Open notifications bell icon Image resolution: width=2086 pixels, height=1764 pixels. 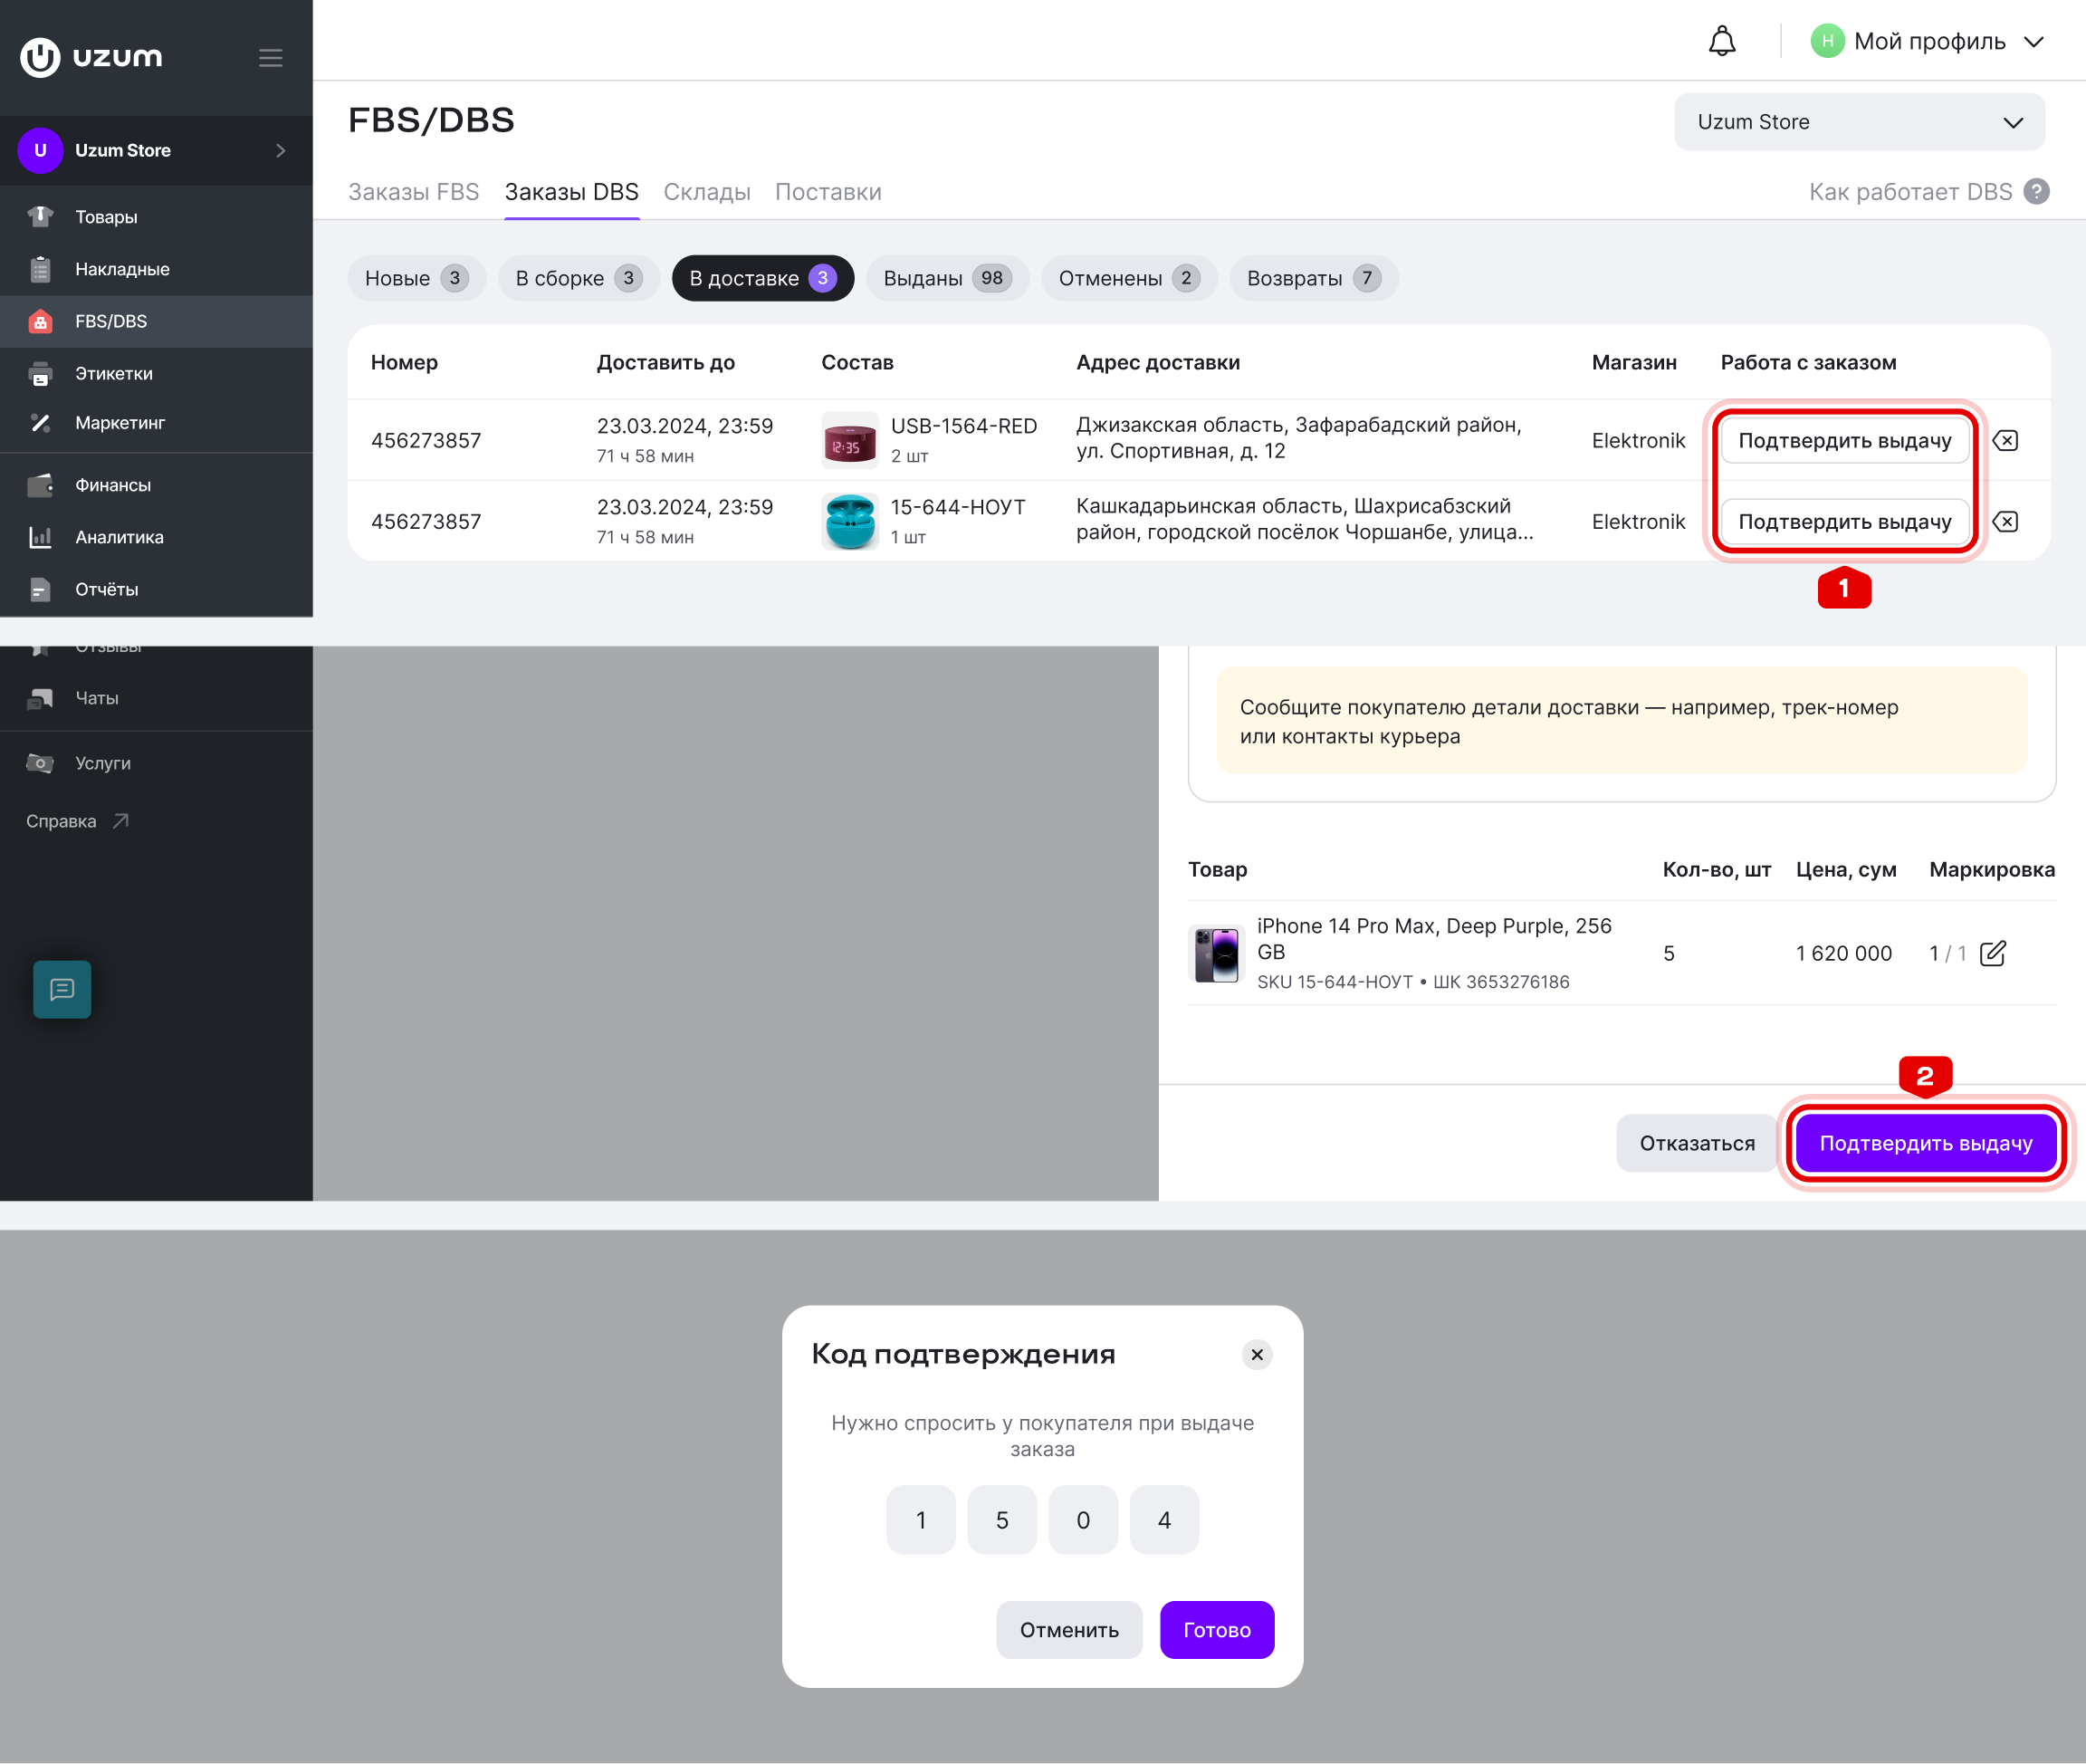click(x=1721, y=41)
